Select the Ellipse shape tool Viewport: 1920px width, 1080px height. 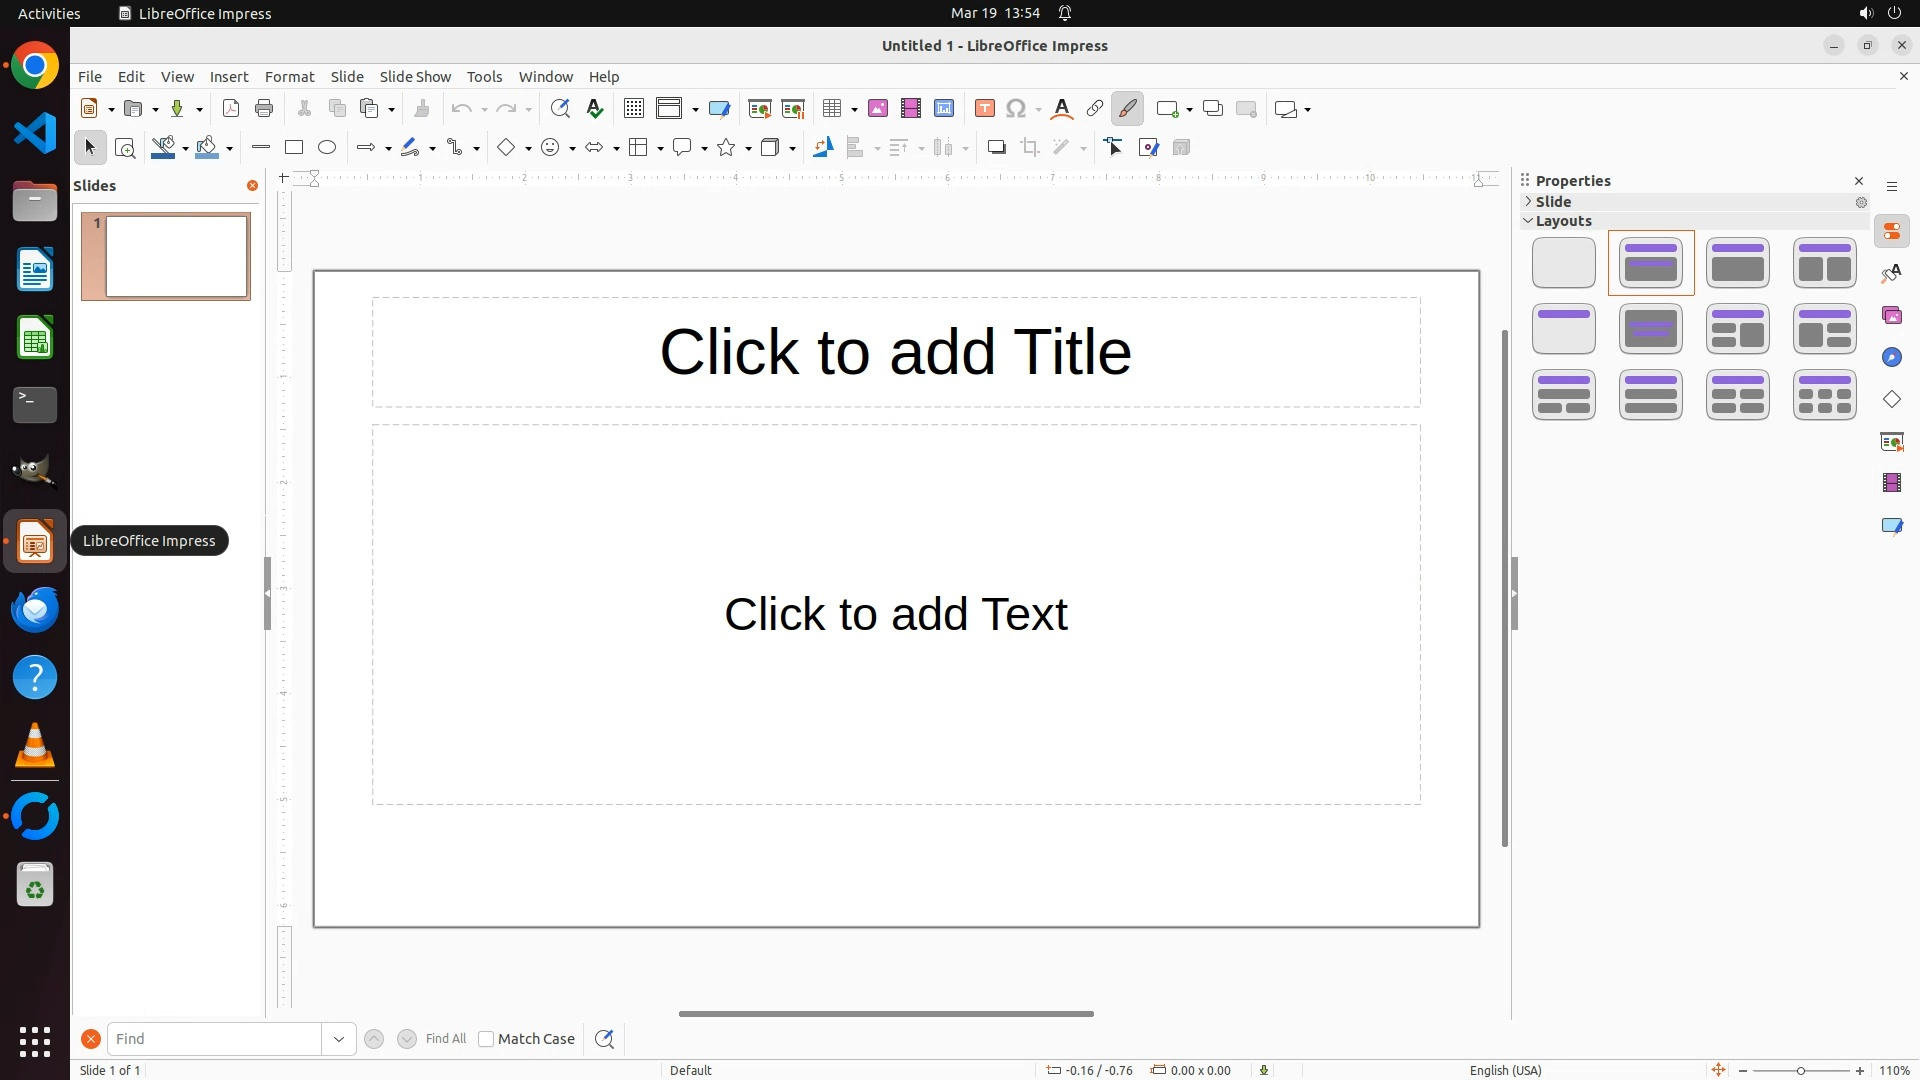pos(327,148)
